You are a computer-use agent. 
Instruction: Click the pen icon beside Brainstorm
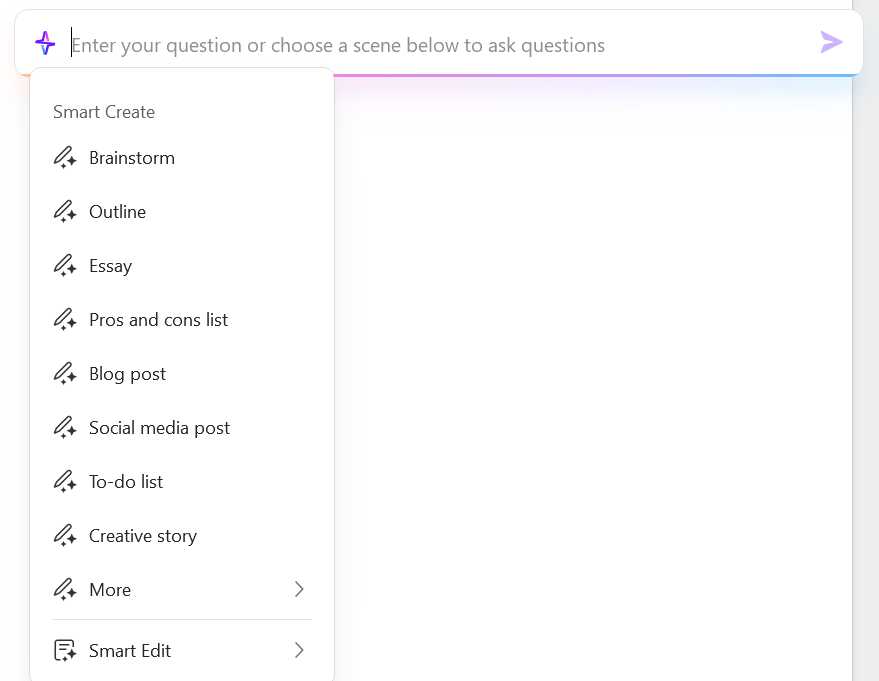pyautogui.click(x=65, y=158)
